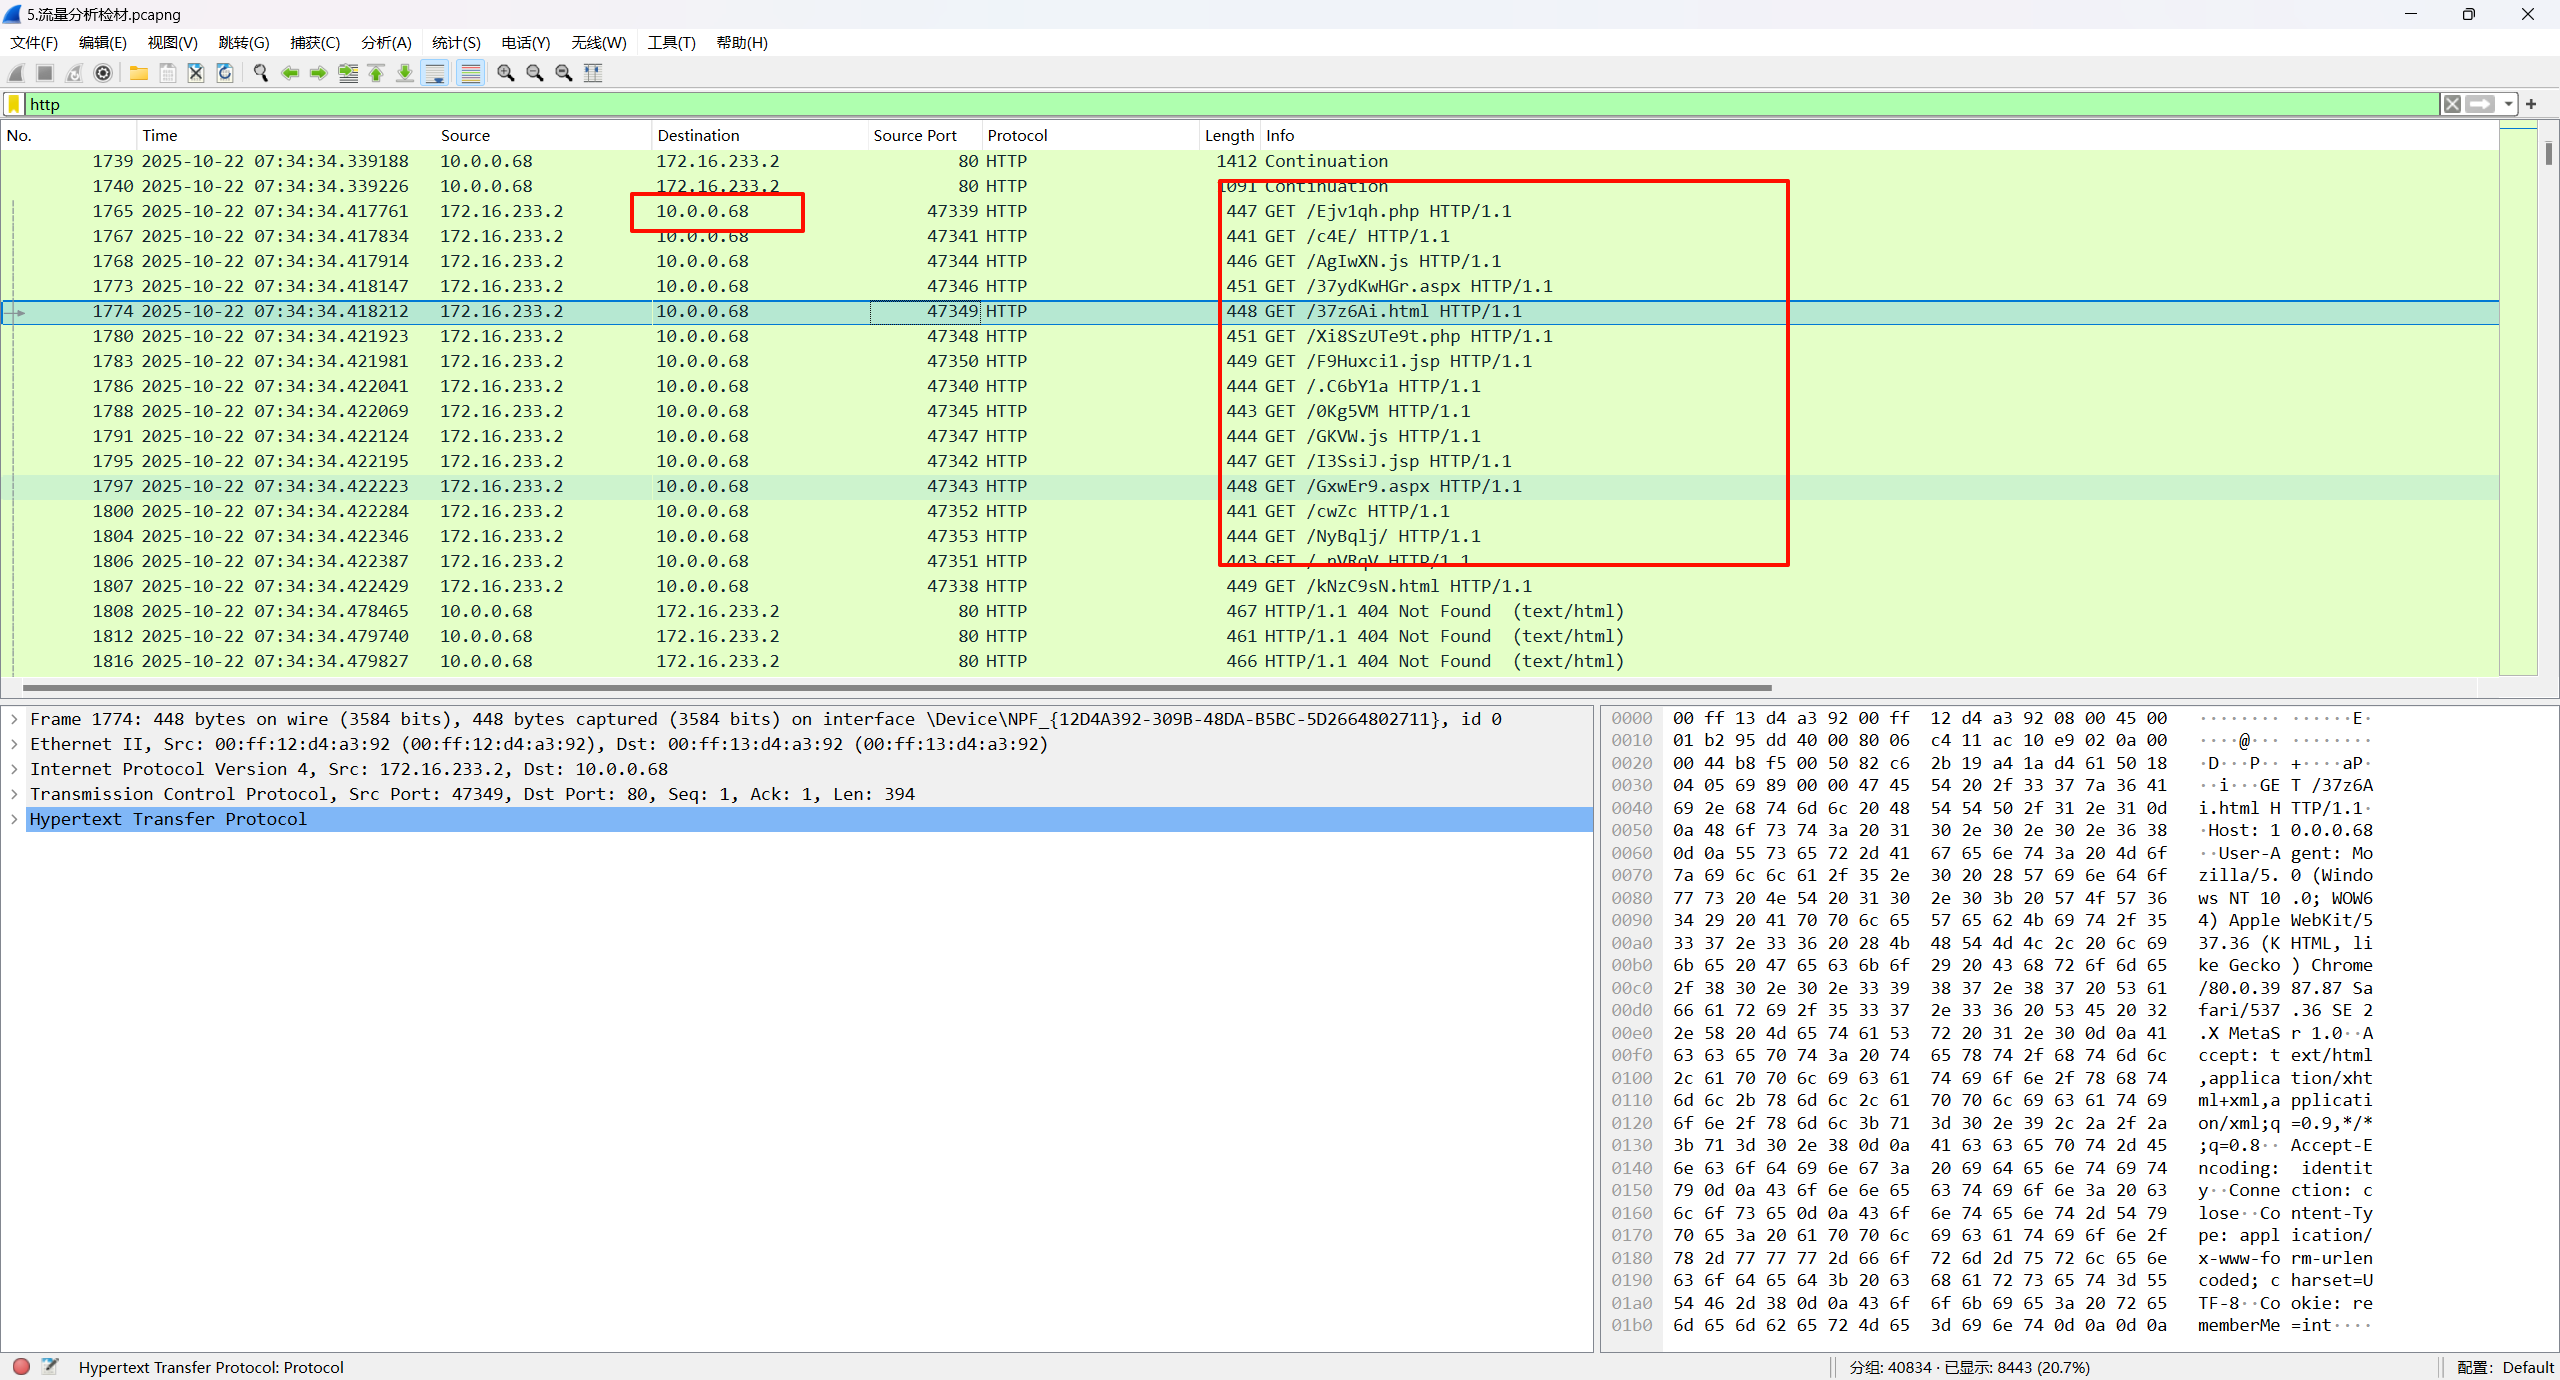Screen dimensions: 2560x1380
Task: Open the 分析(A) menu
Action: click(386, 43)
